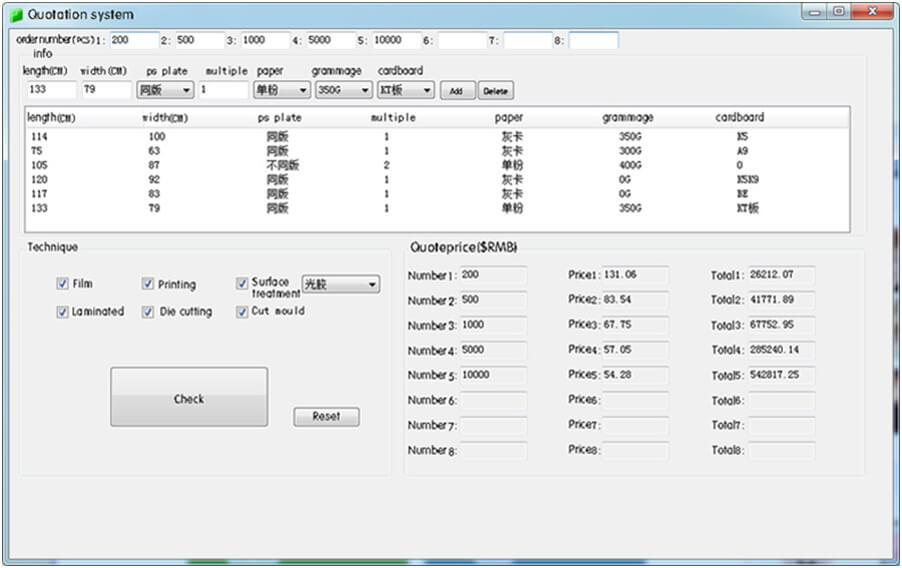The height and width of the screenshot is (568, 902).
Task: Click the length input field showing 133
Action: click(51, 90)
